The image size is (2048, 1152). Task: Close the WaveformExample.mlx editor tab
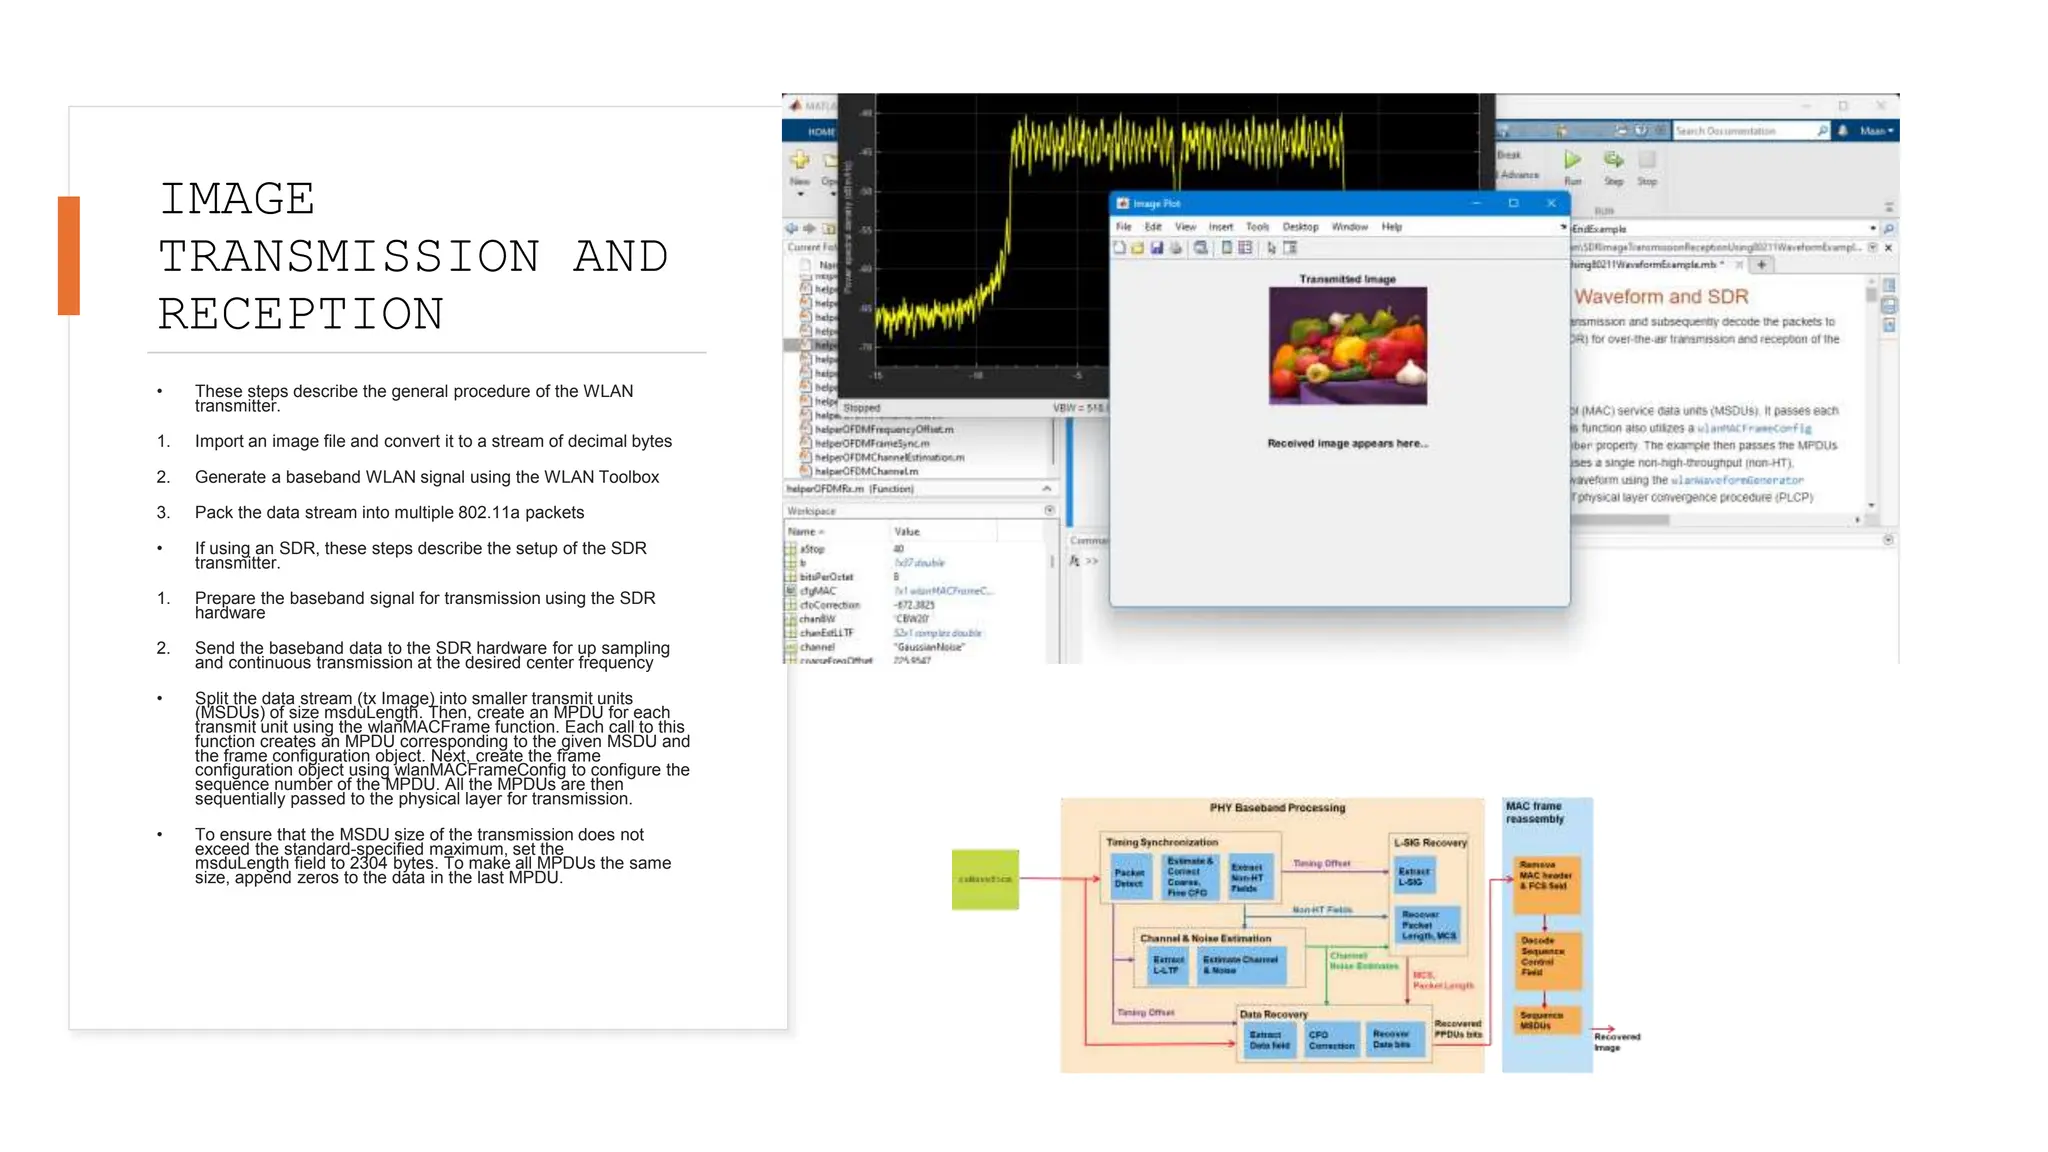(1739, 265)
